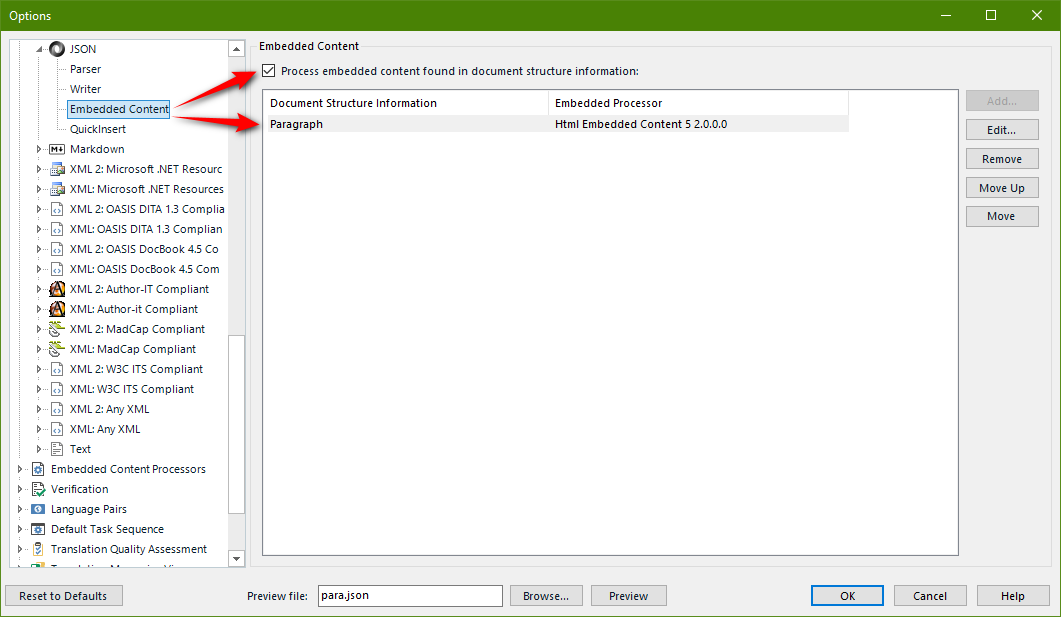Expand XML 2: Author-IT Compliant node
This screenshot has height=617, width=1061.
[x=39, y=290]
